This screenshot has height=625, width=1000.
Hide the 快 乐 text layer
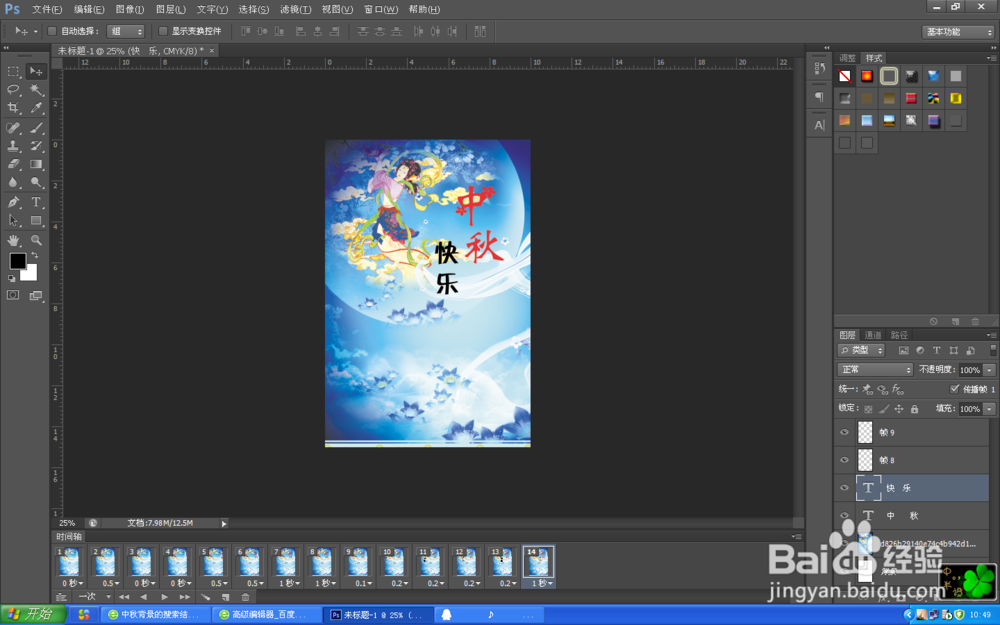(x=844, y=488)
